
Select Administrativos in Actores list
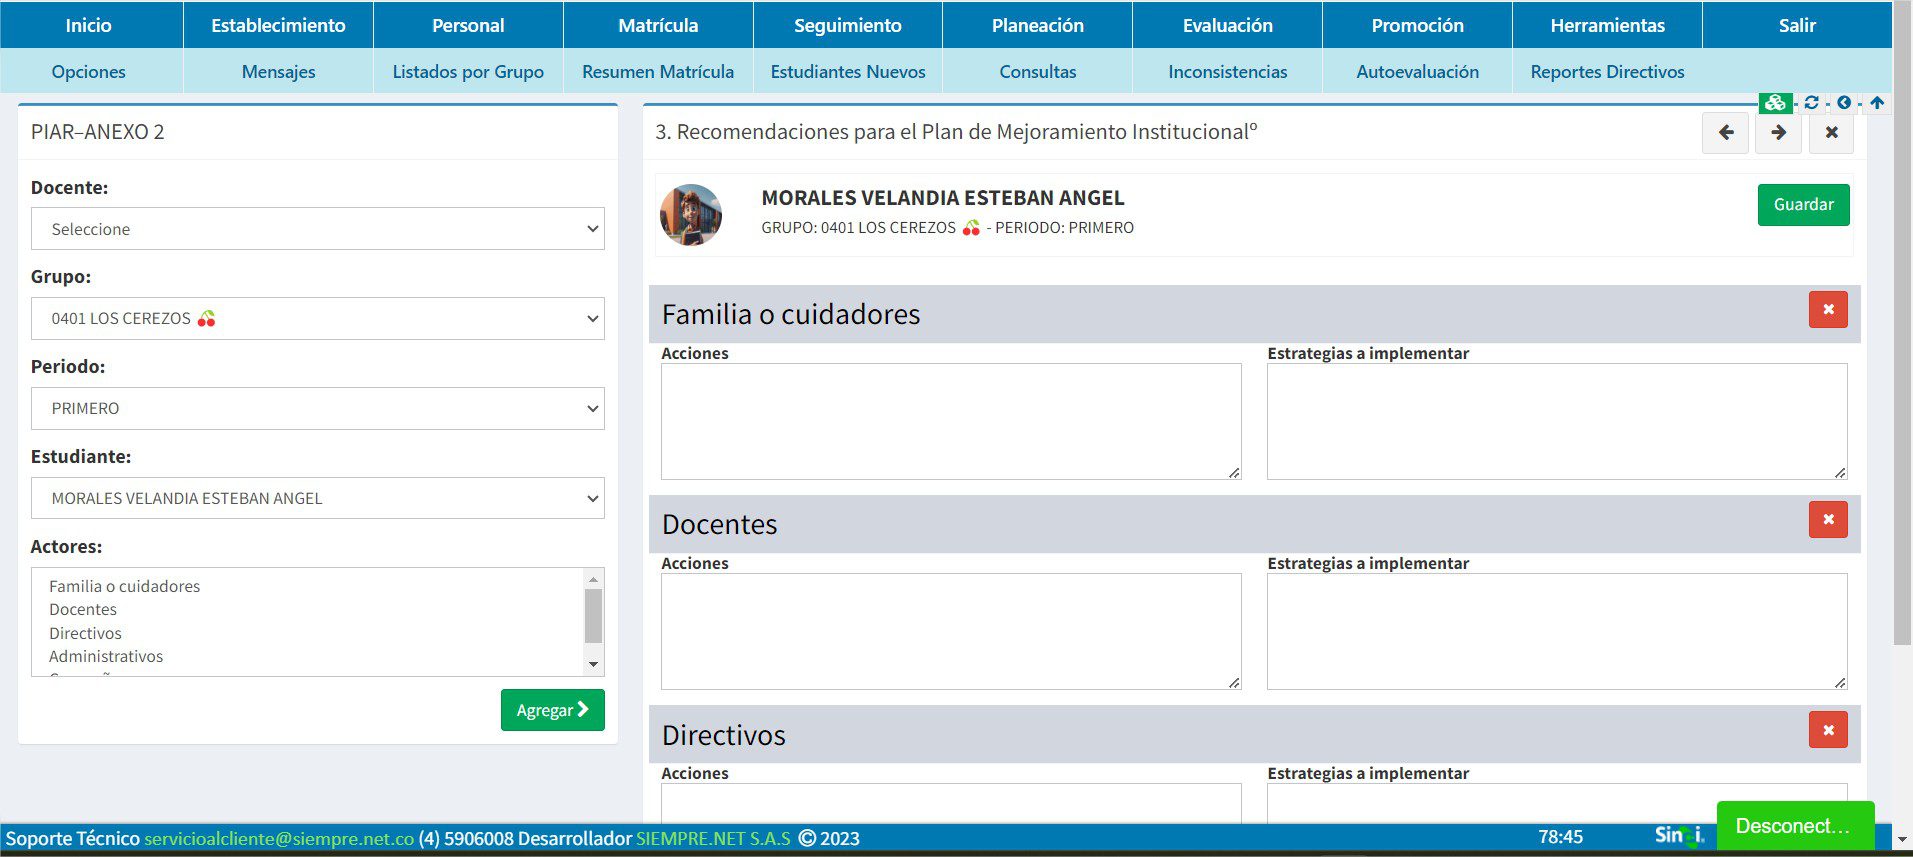click(x=106, y=656)
